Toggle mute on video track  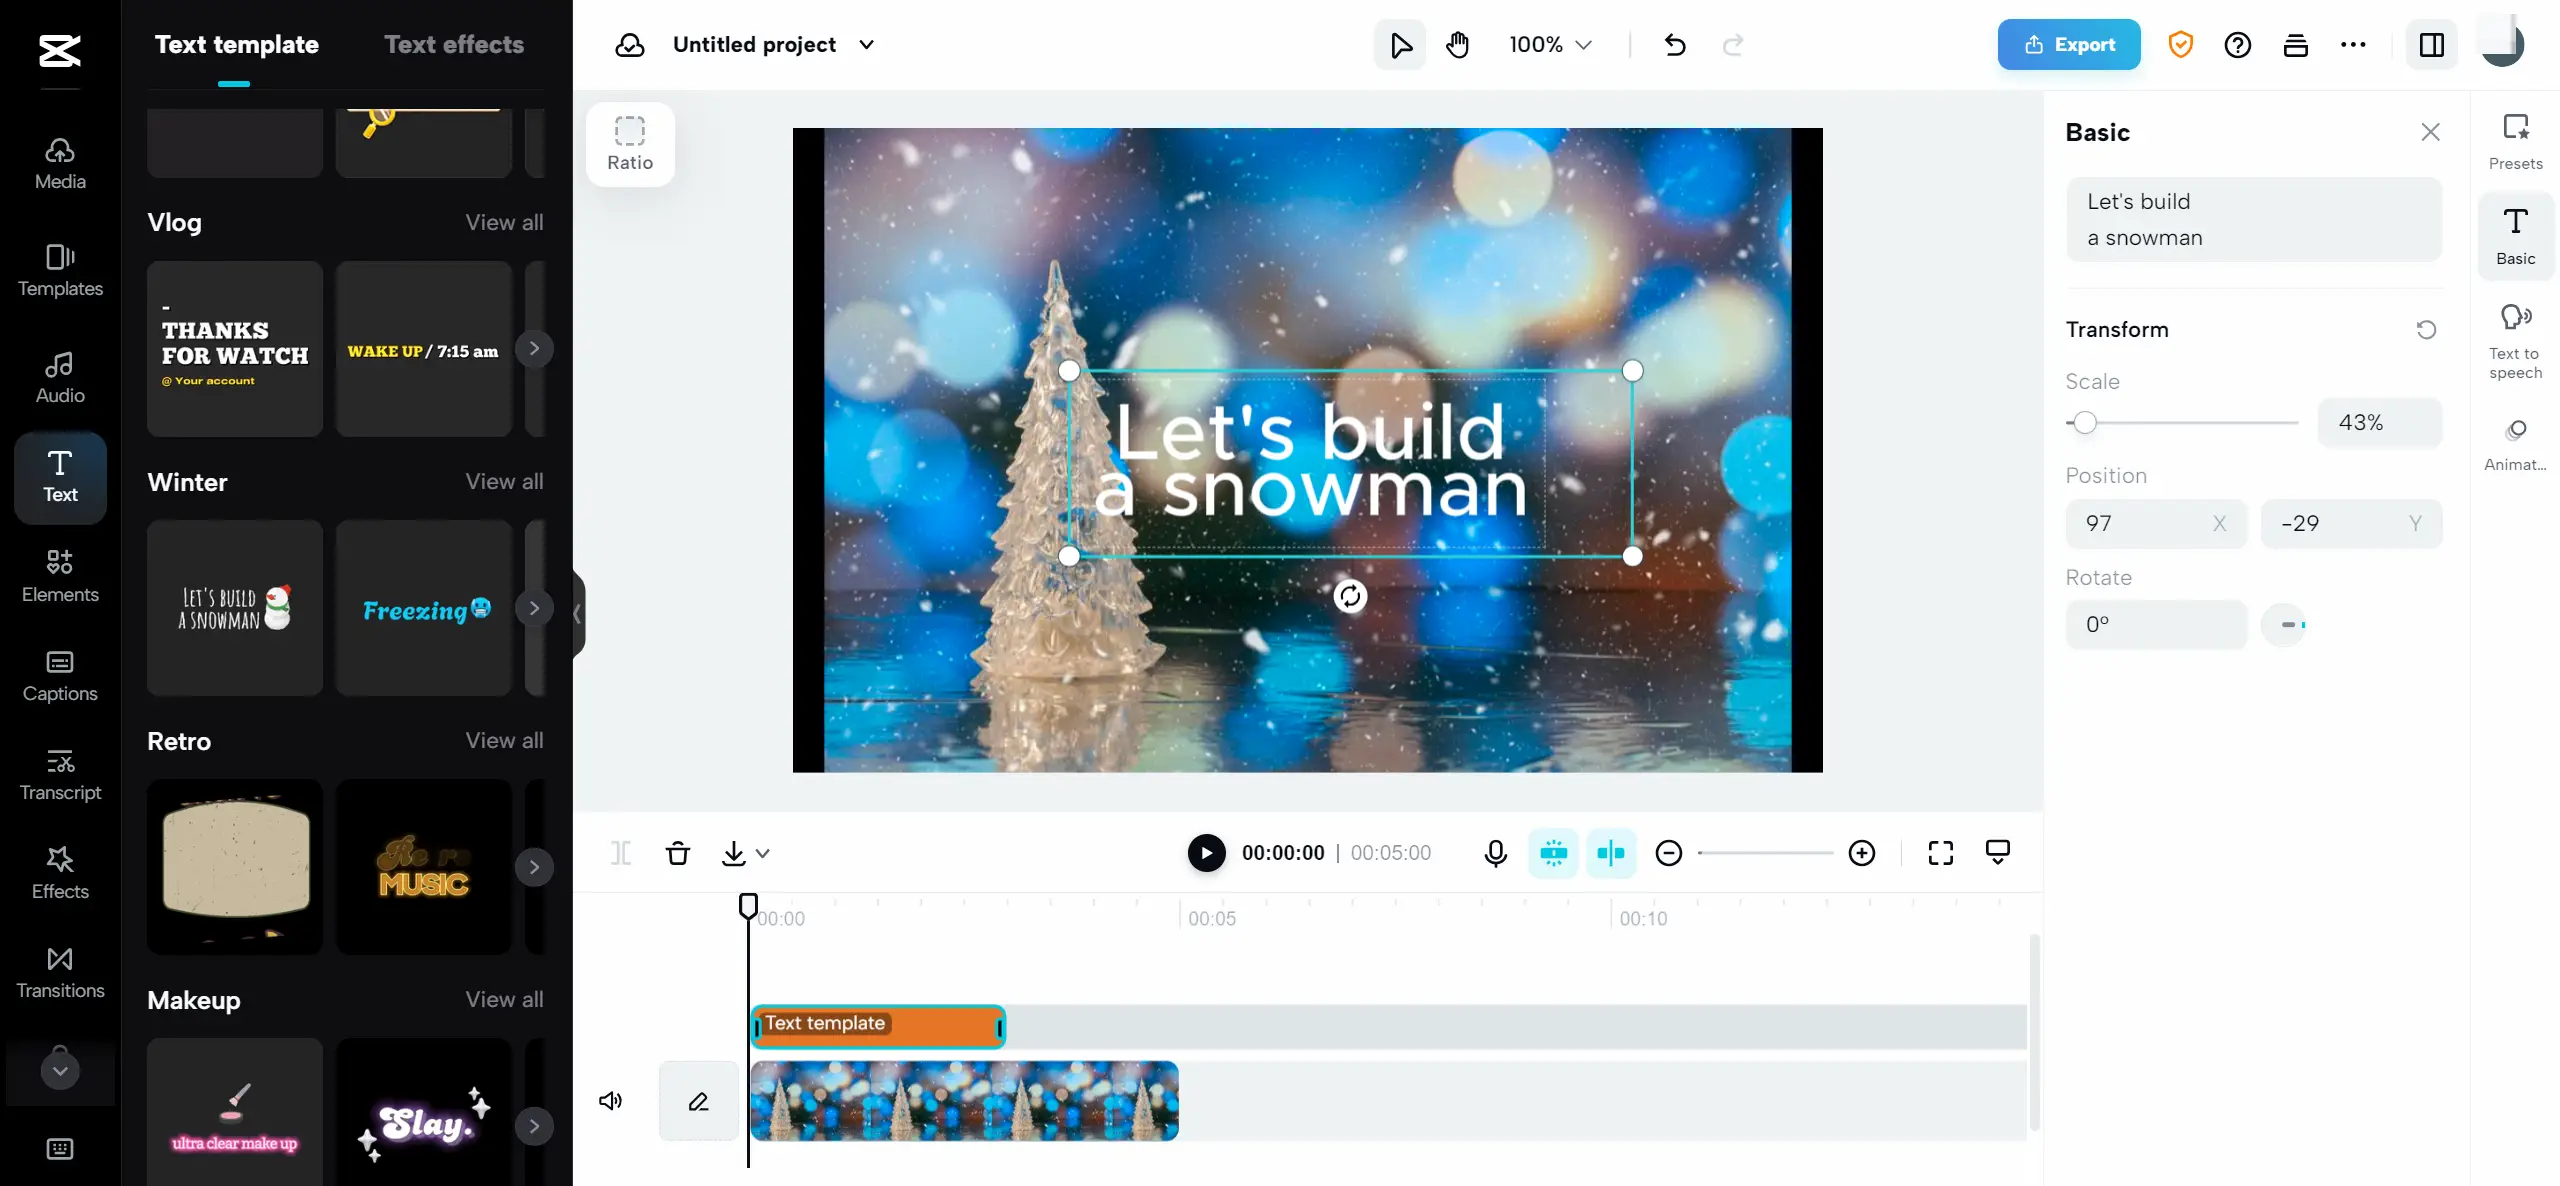[612, 1101]
